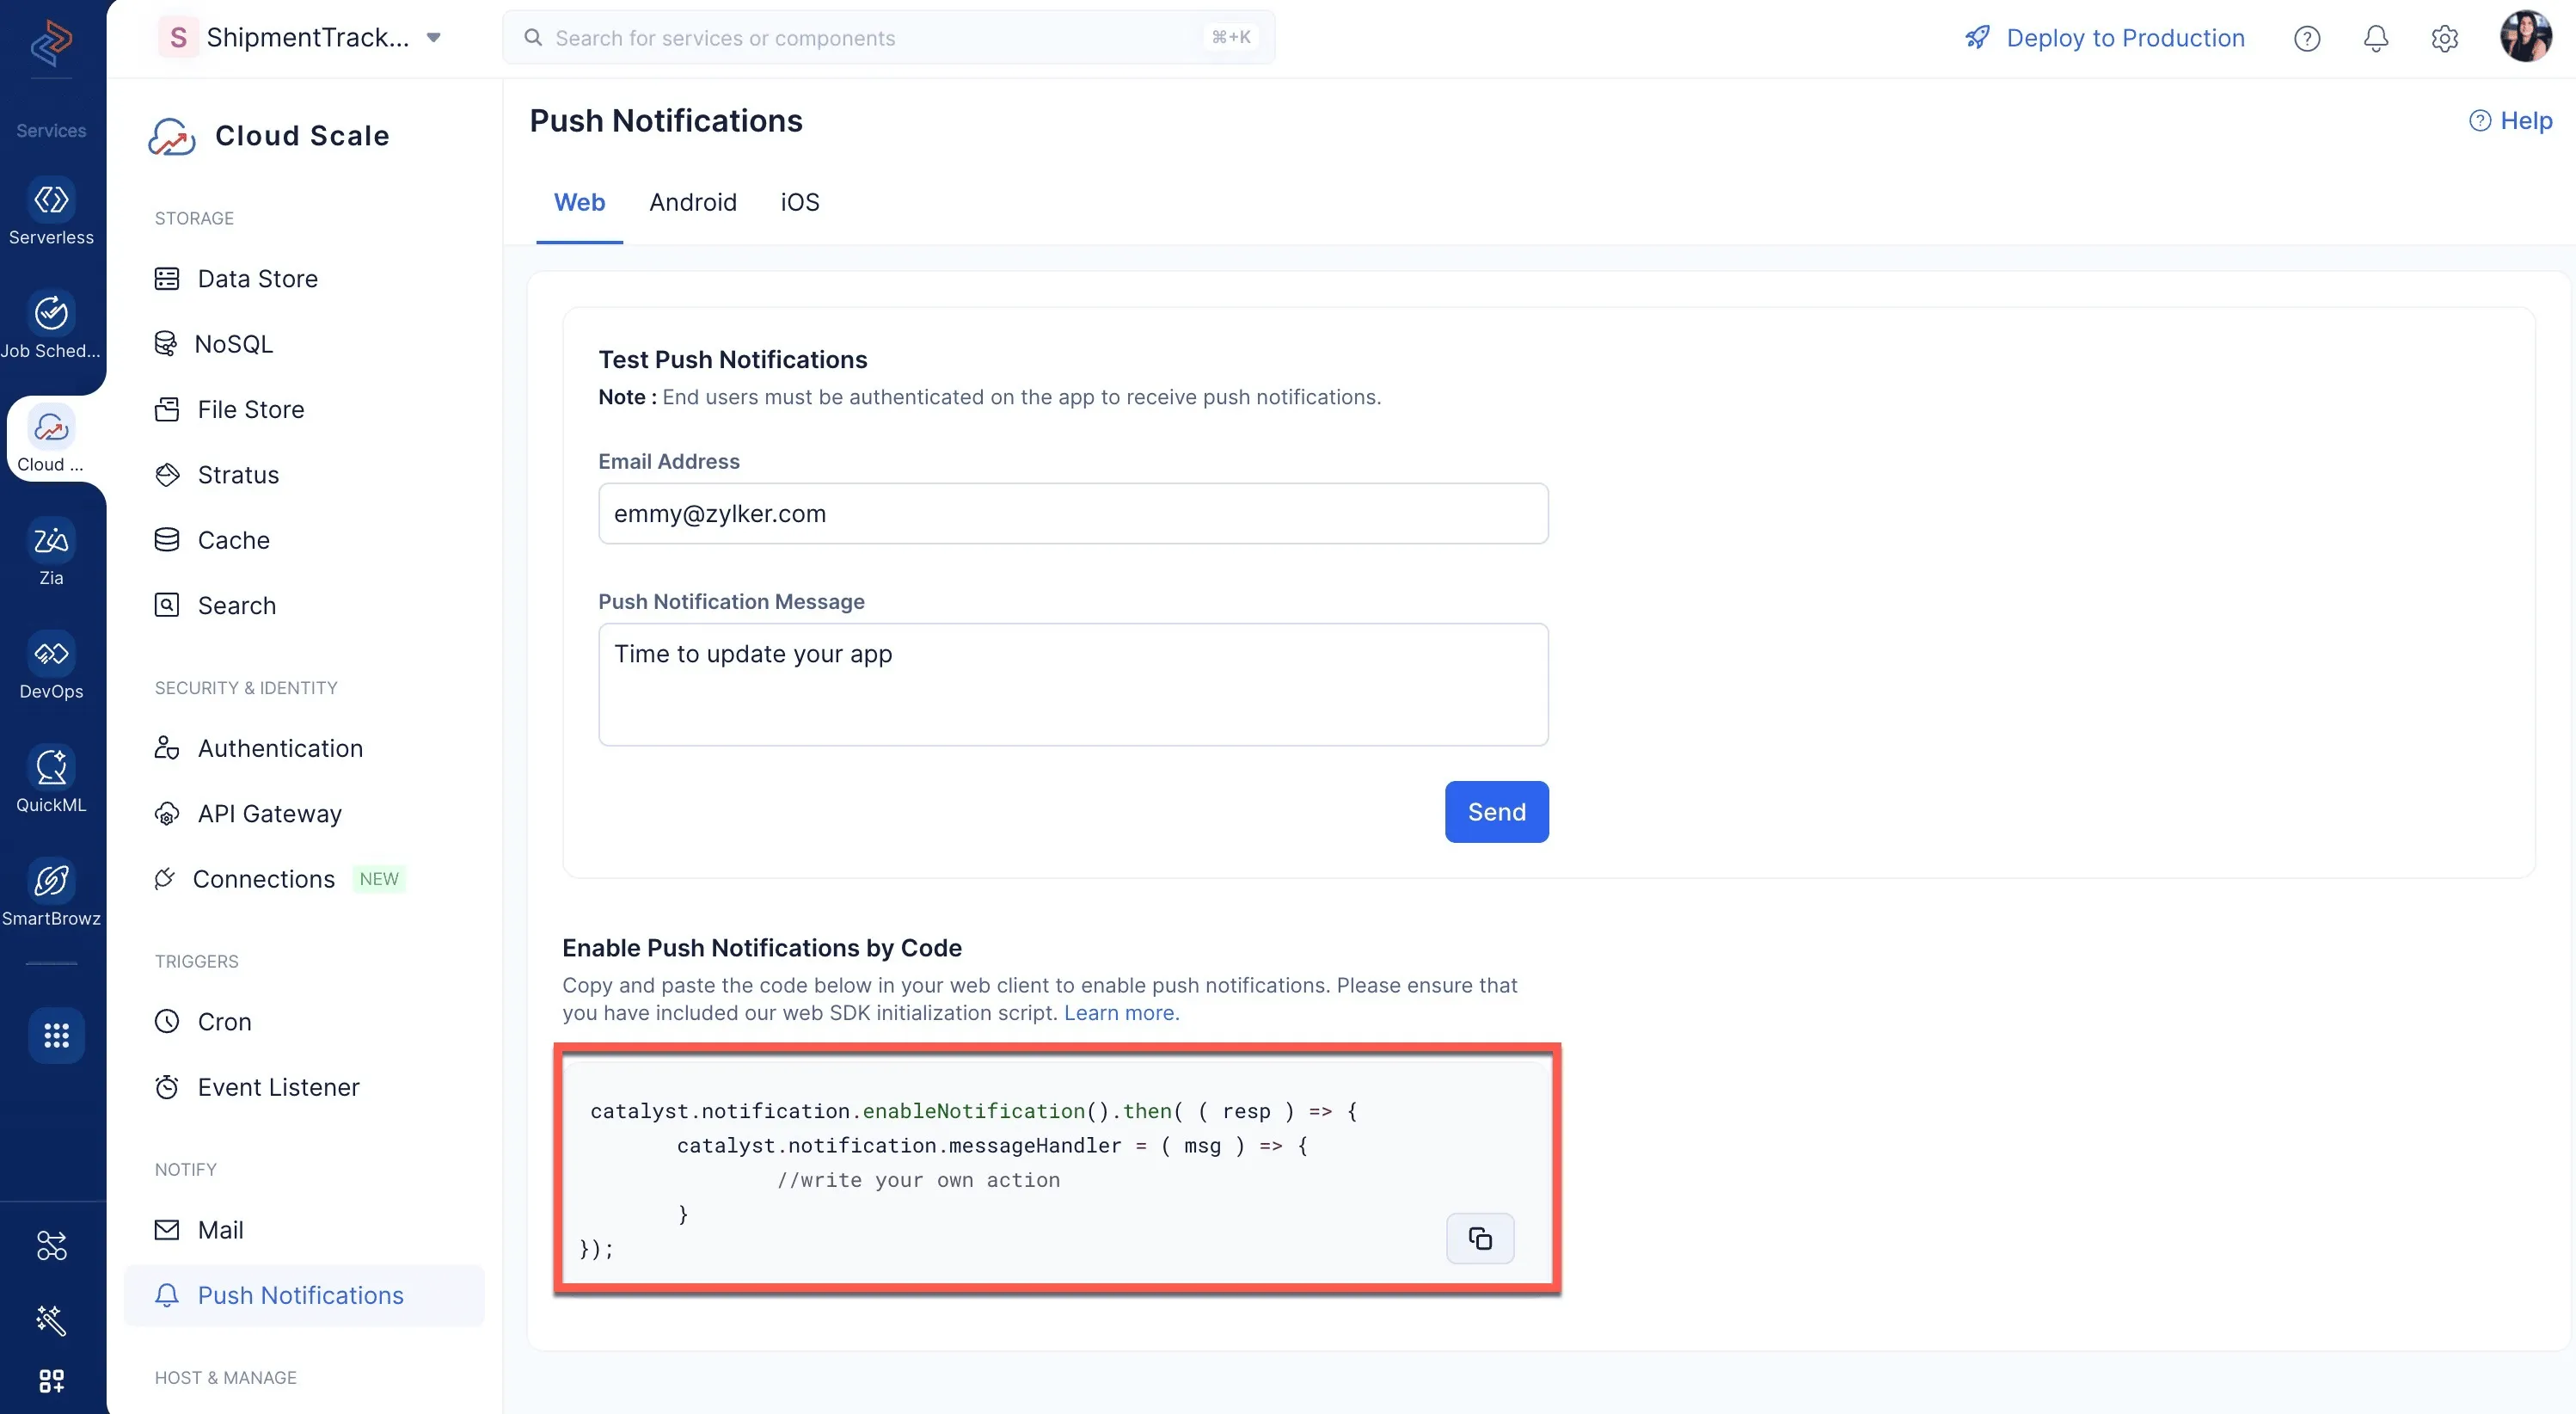Viewport: 2576px width, 1414px height.
Task: Copy the push notification code snippet
Action: click(1479, 1238)
